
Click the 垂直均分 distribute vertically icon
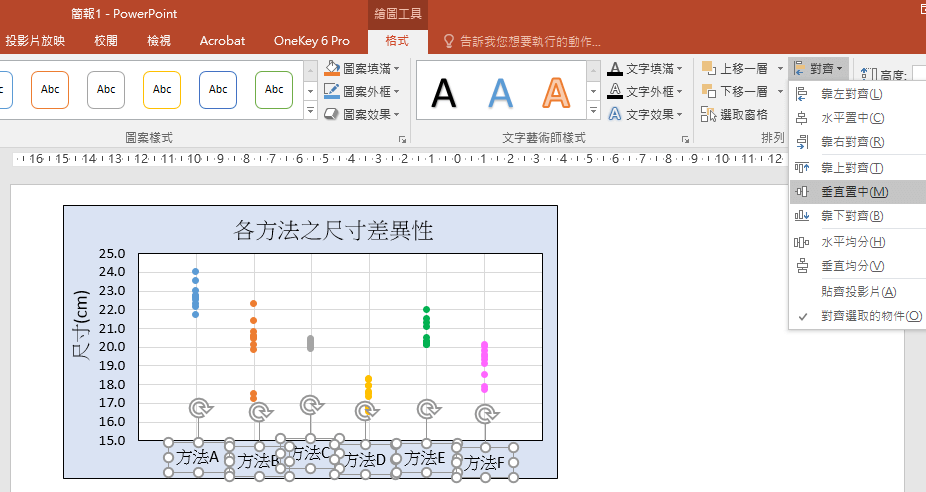(802, 266)
